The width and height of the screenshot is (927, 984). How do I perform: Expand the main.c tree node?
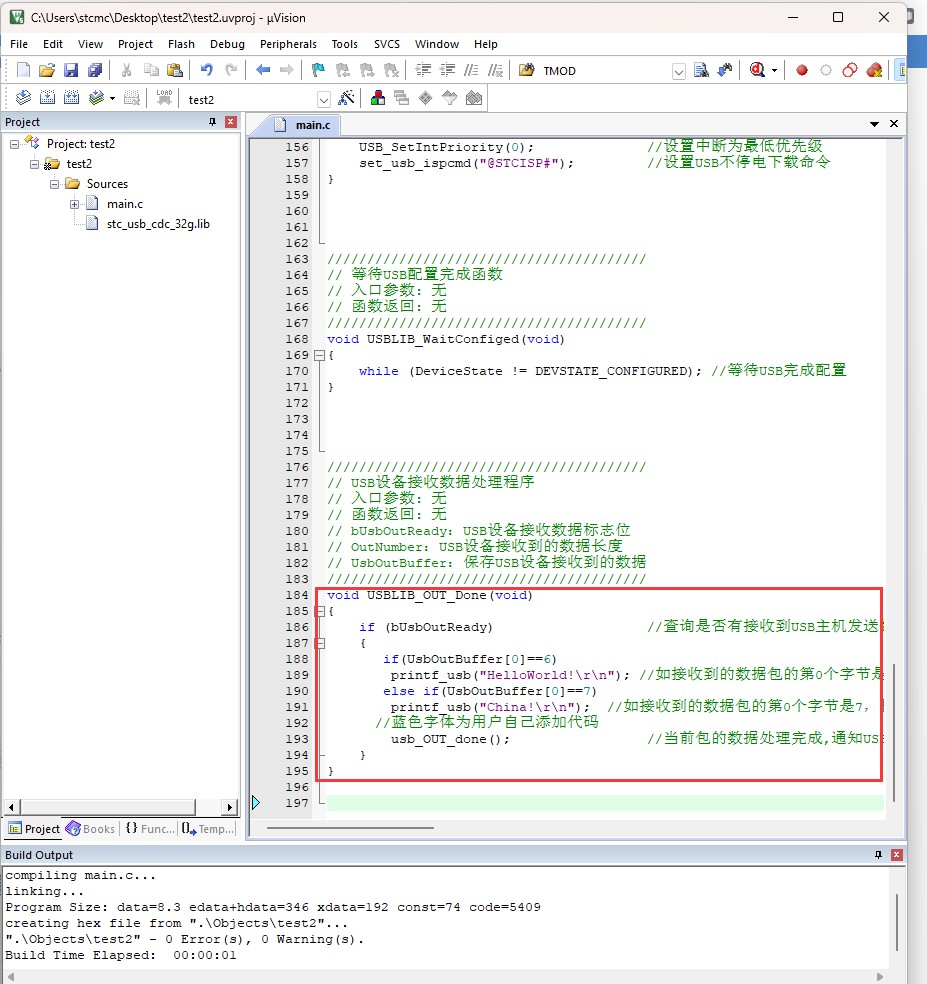pos(74,205)
